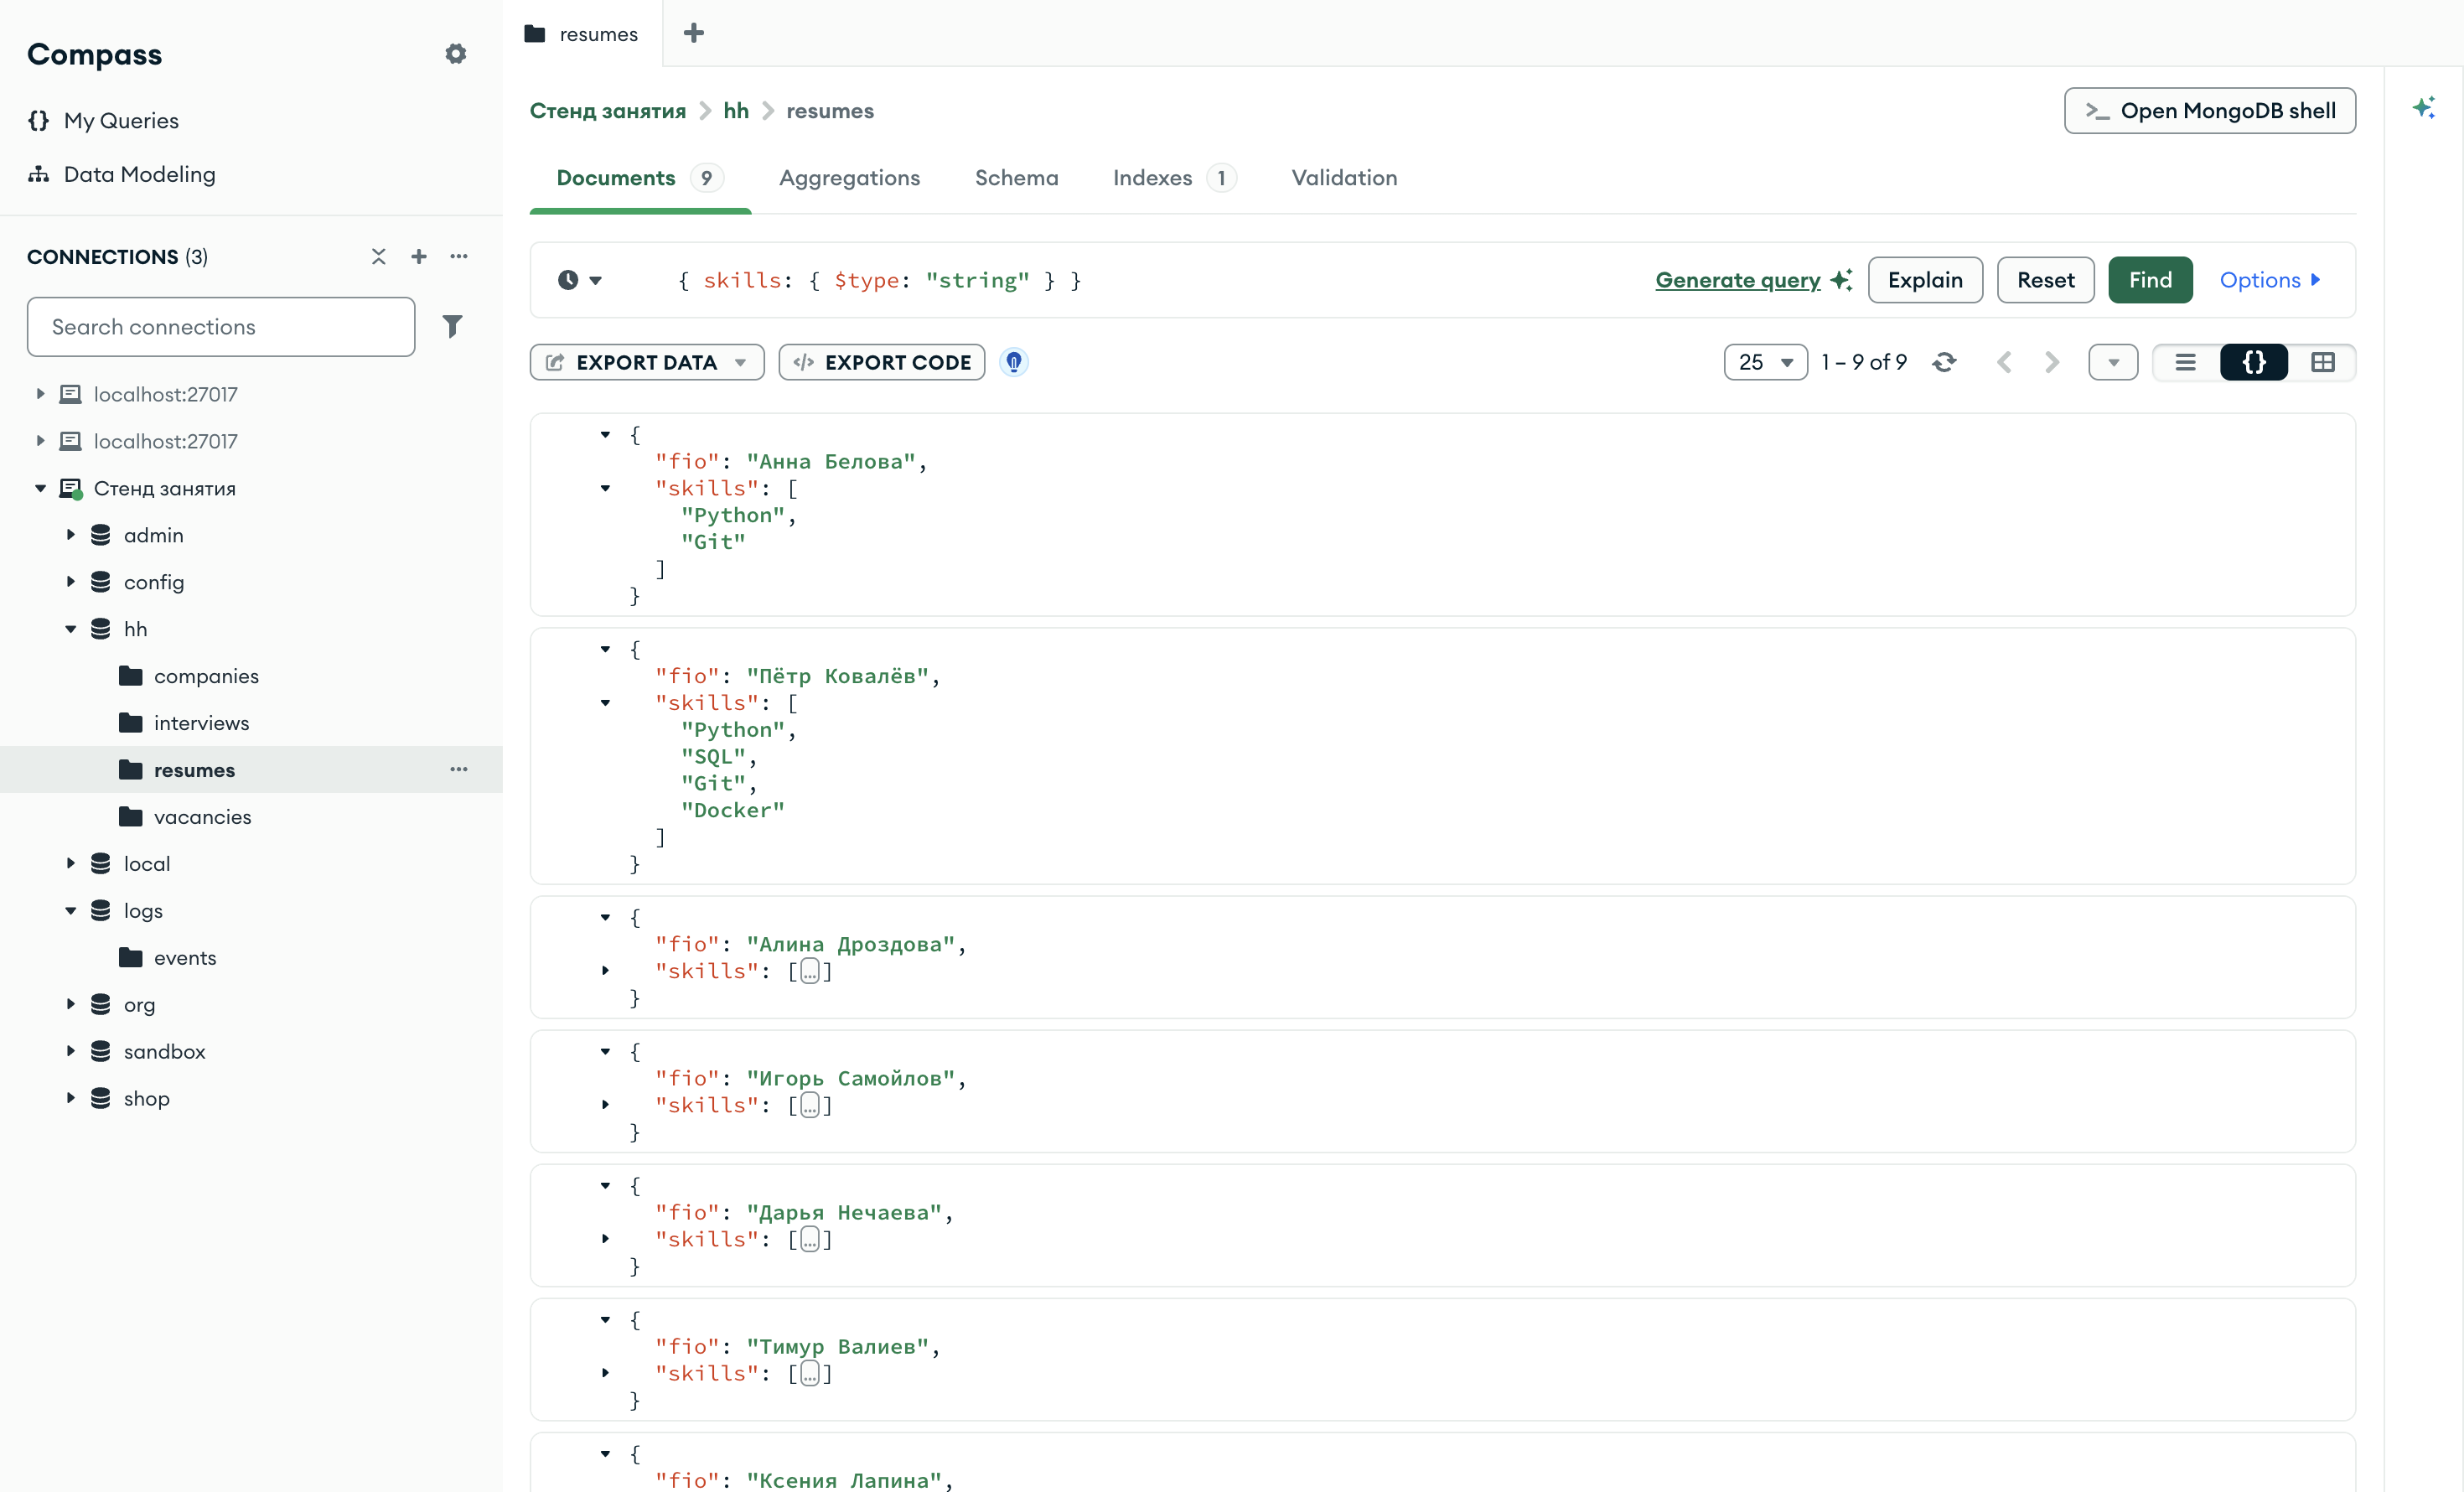Click the lightbulb insight icon

pyautogui.click(x=1014, y=362)
